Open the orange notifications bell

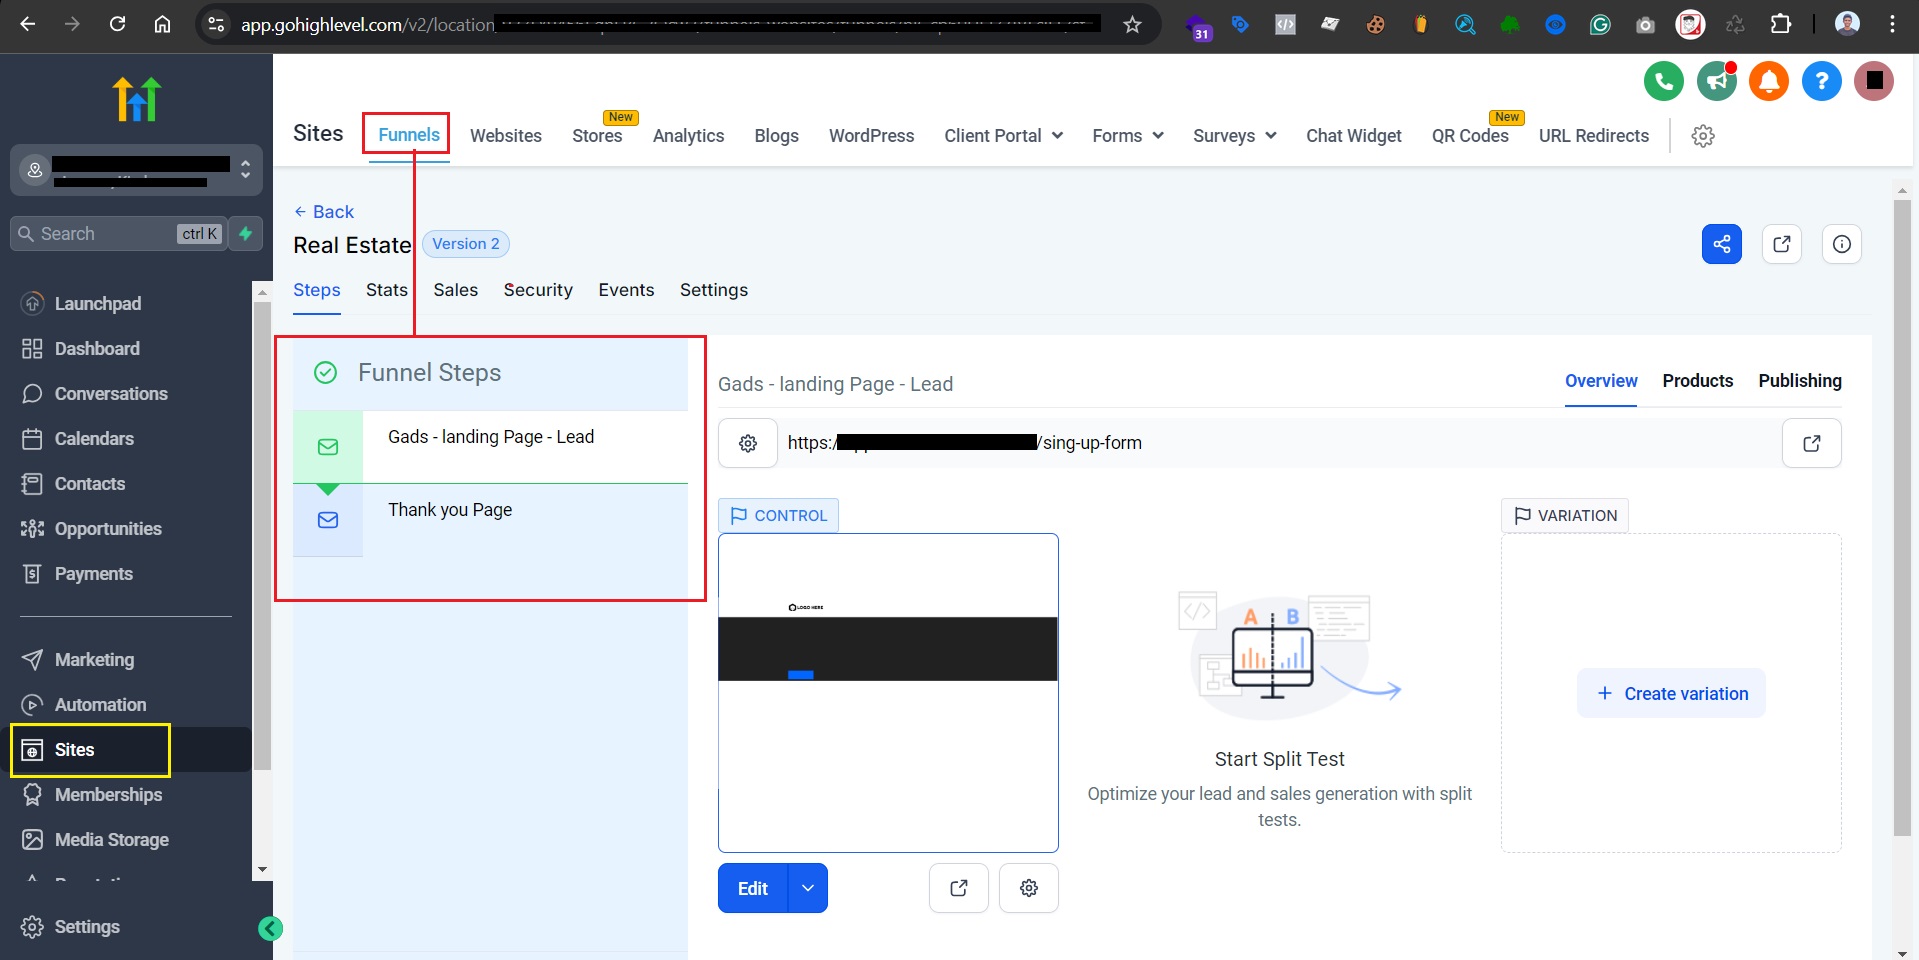pos(1769,81)
